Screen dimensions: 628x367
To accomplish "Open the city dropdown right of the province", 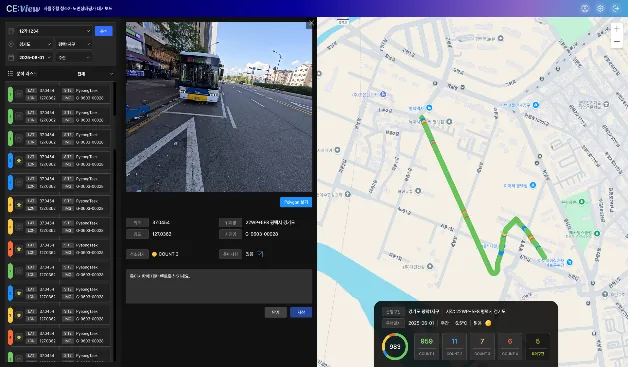I will (74, 44).
